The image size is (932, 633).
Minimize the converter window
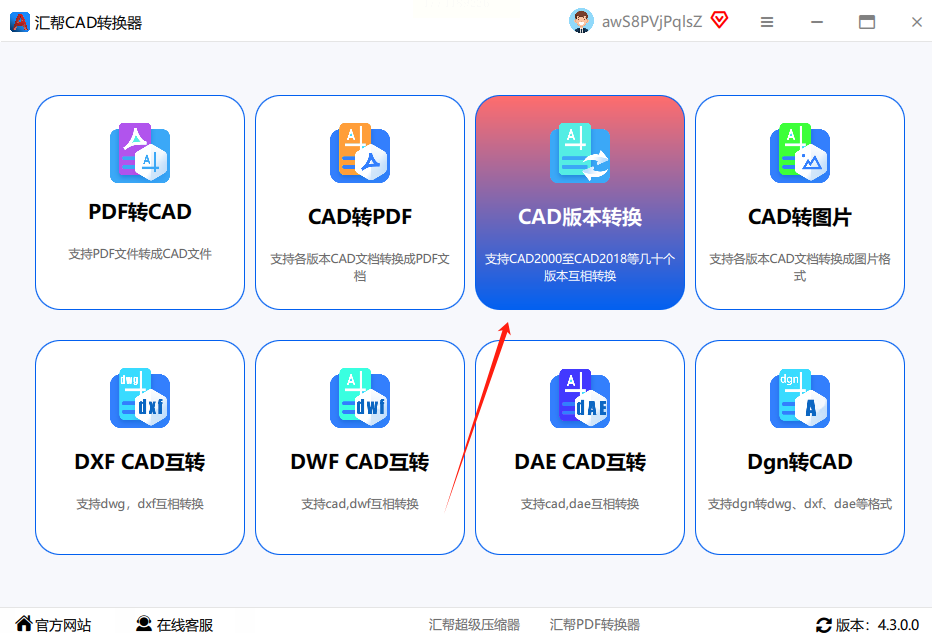[x=817, y=22]
